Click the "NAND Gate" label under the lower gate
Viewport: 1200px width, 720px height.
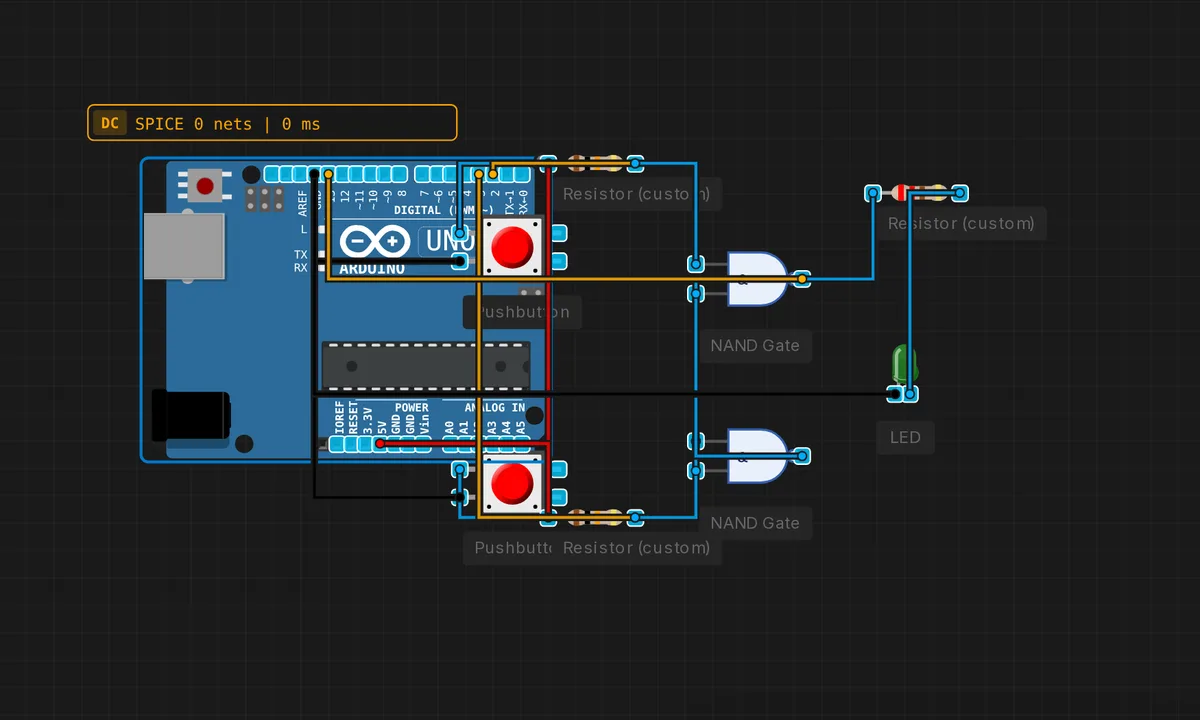755,522
